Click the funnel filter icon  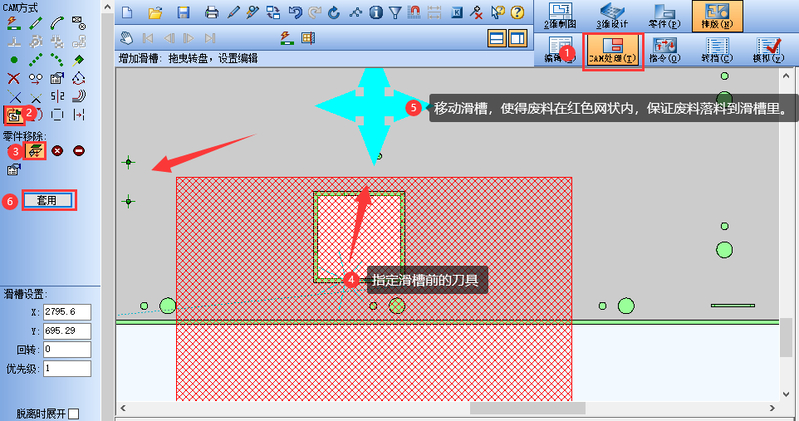395,13
